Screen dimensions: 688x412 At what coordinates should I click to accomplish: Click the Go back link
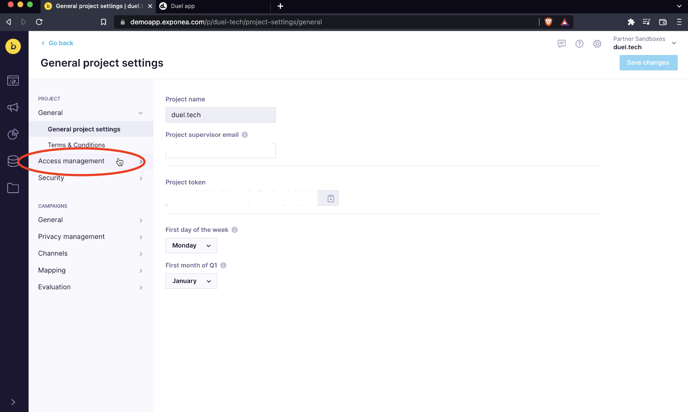(x=57, y=43)
